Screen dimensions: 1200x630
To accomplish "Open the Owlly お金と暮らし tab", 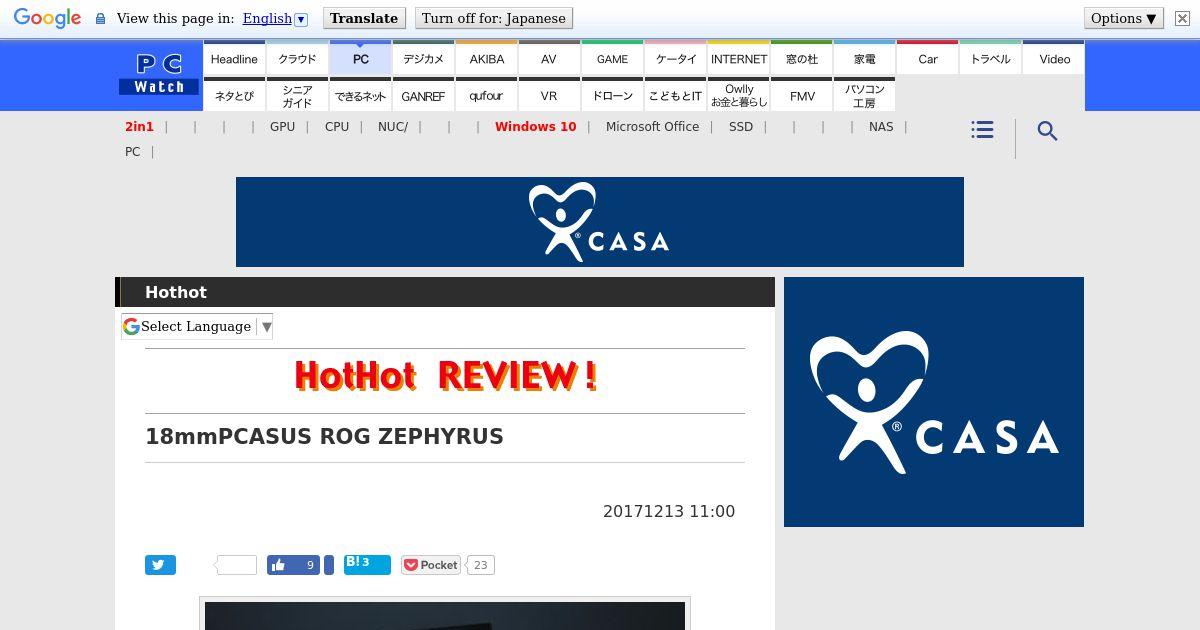I will (x=738, y=95).
